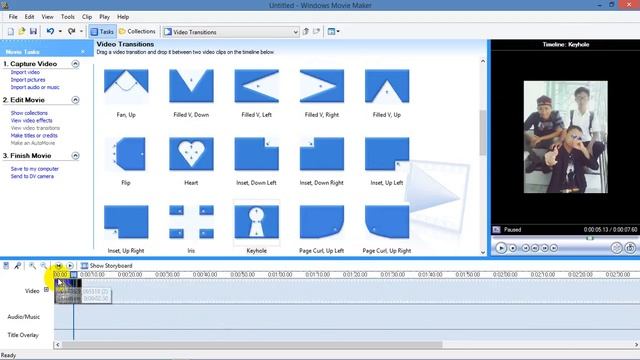The image size is (640, 360).
Task: Collapse the Capture Video section
Action: [76, 64]
